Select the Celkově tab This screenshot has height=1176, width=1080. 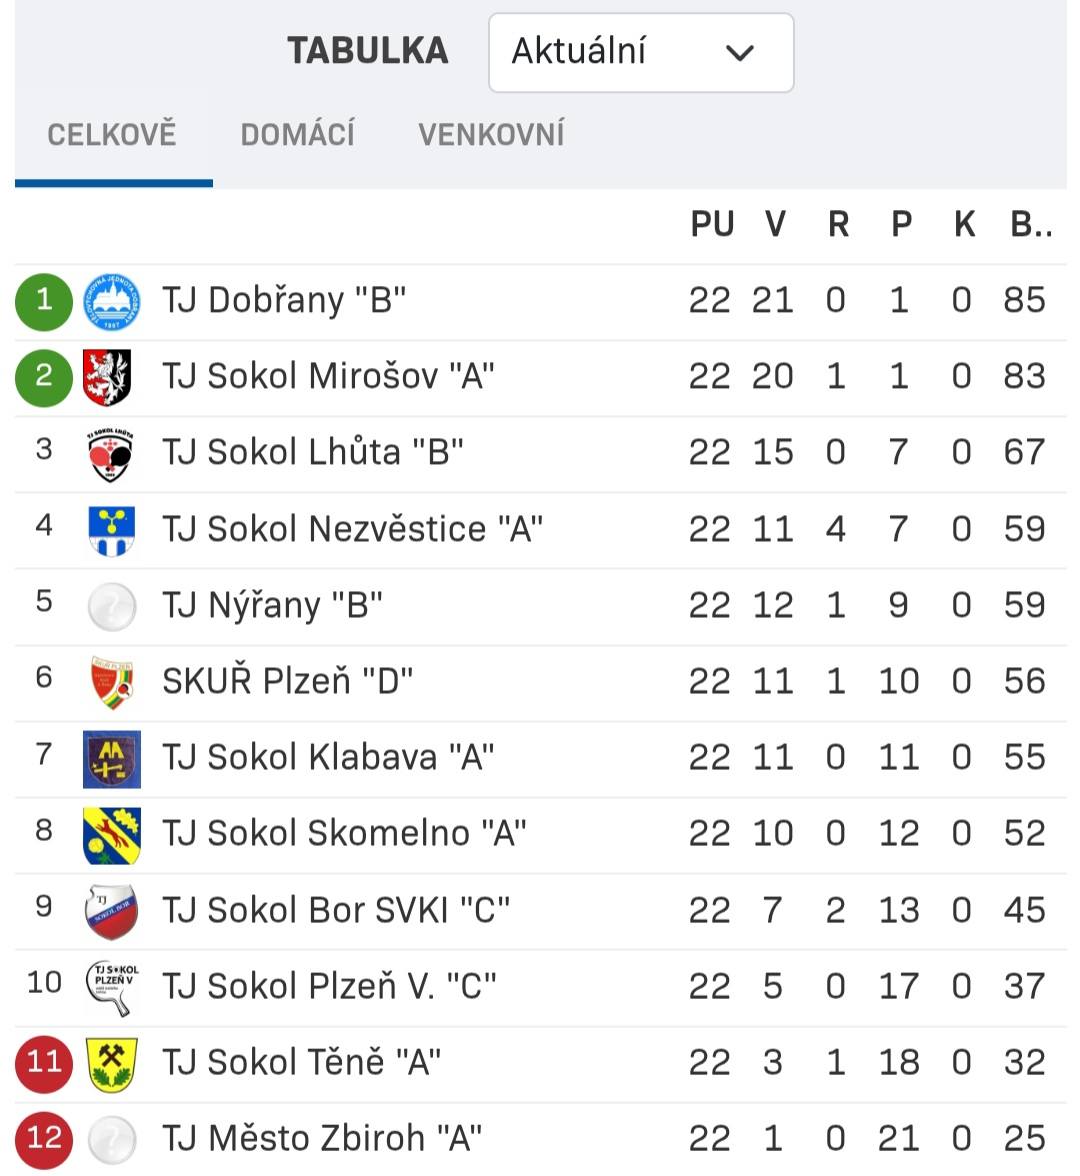pyautogui.click(x=112, y=134)
